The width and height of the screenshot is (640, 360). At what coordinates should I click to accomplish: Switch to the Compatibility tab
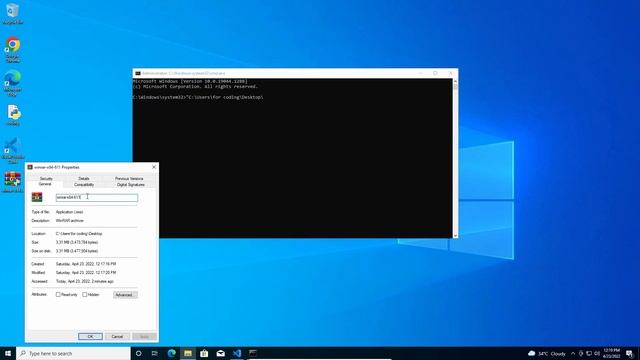(84, 185)
